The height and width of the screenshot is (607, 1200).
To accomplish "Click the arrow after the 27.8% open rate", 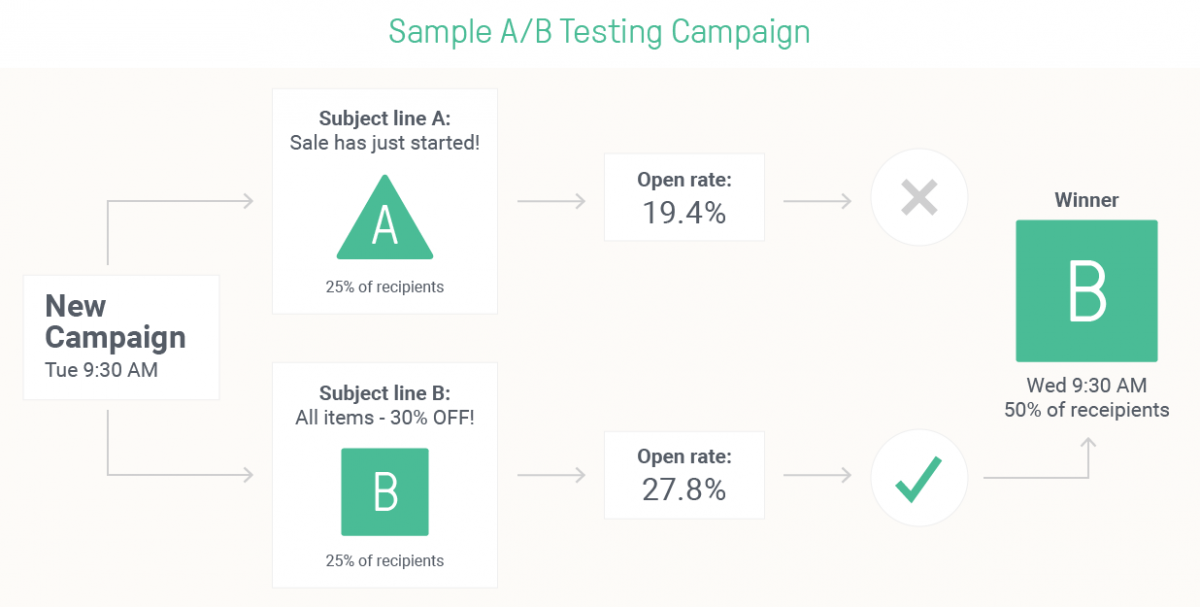I will pyautogui.click(x=817, y=478).
